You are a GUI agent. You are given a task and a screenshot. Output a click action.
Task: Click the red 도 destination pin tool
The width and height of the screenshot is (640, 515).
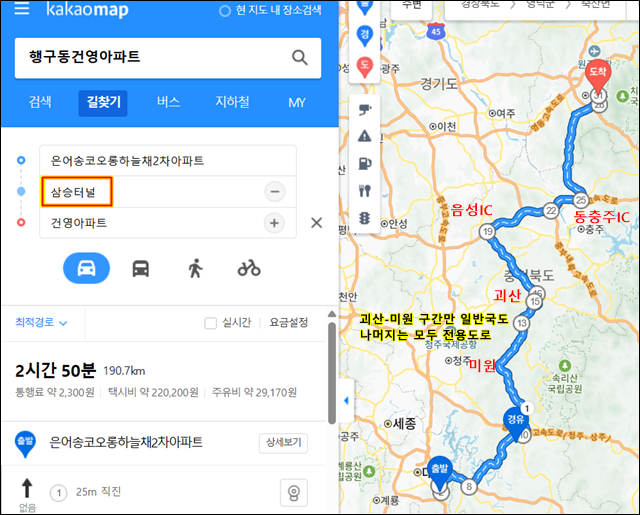point(364,66)
